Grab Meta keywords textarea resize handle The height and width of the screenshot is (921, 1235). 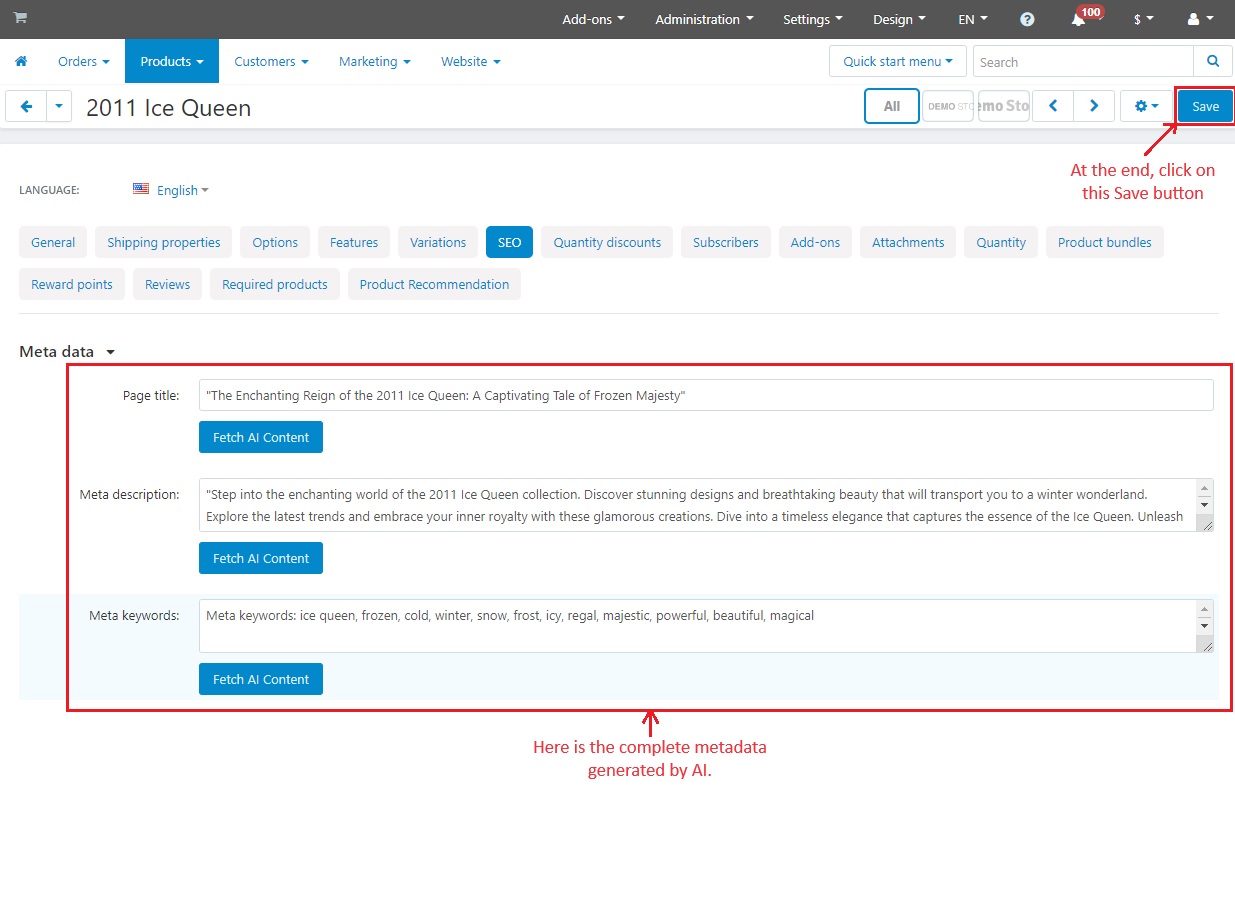click(1205, 645)
